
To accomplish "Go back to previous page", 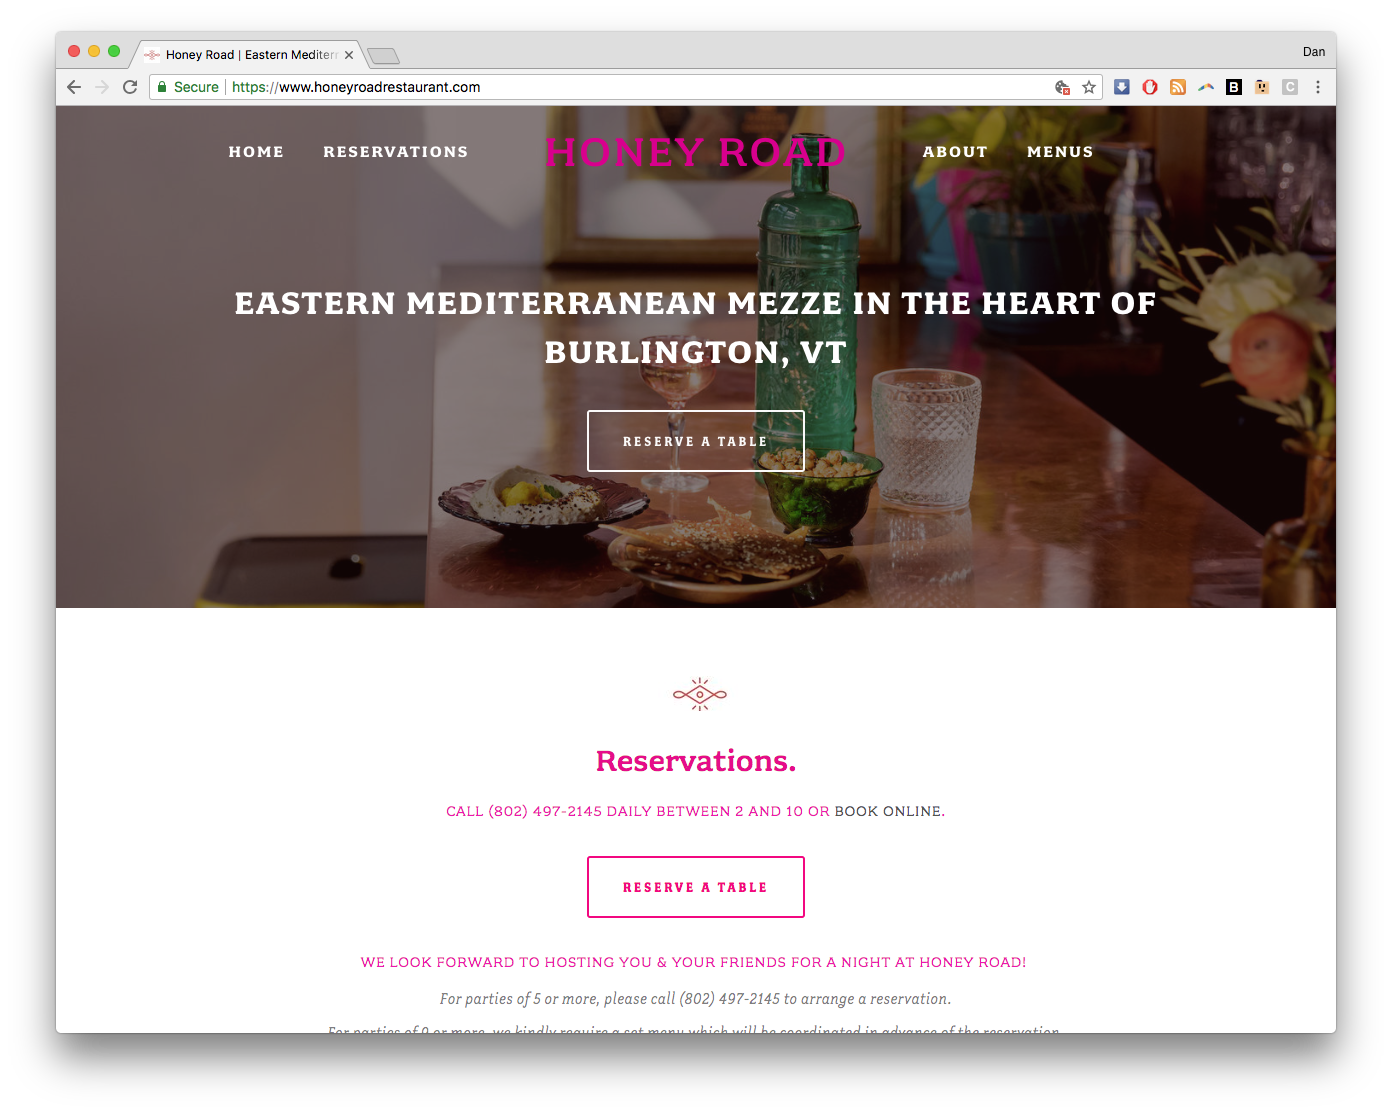I will coord(74,87).
